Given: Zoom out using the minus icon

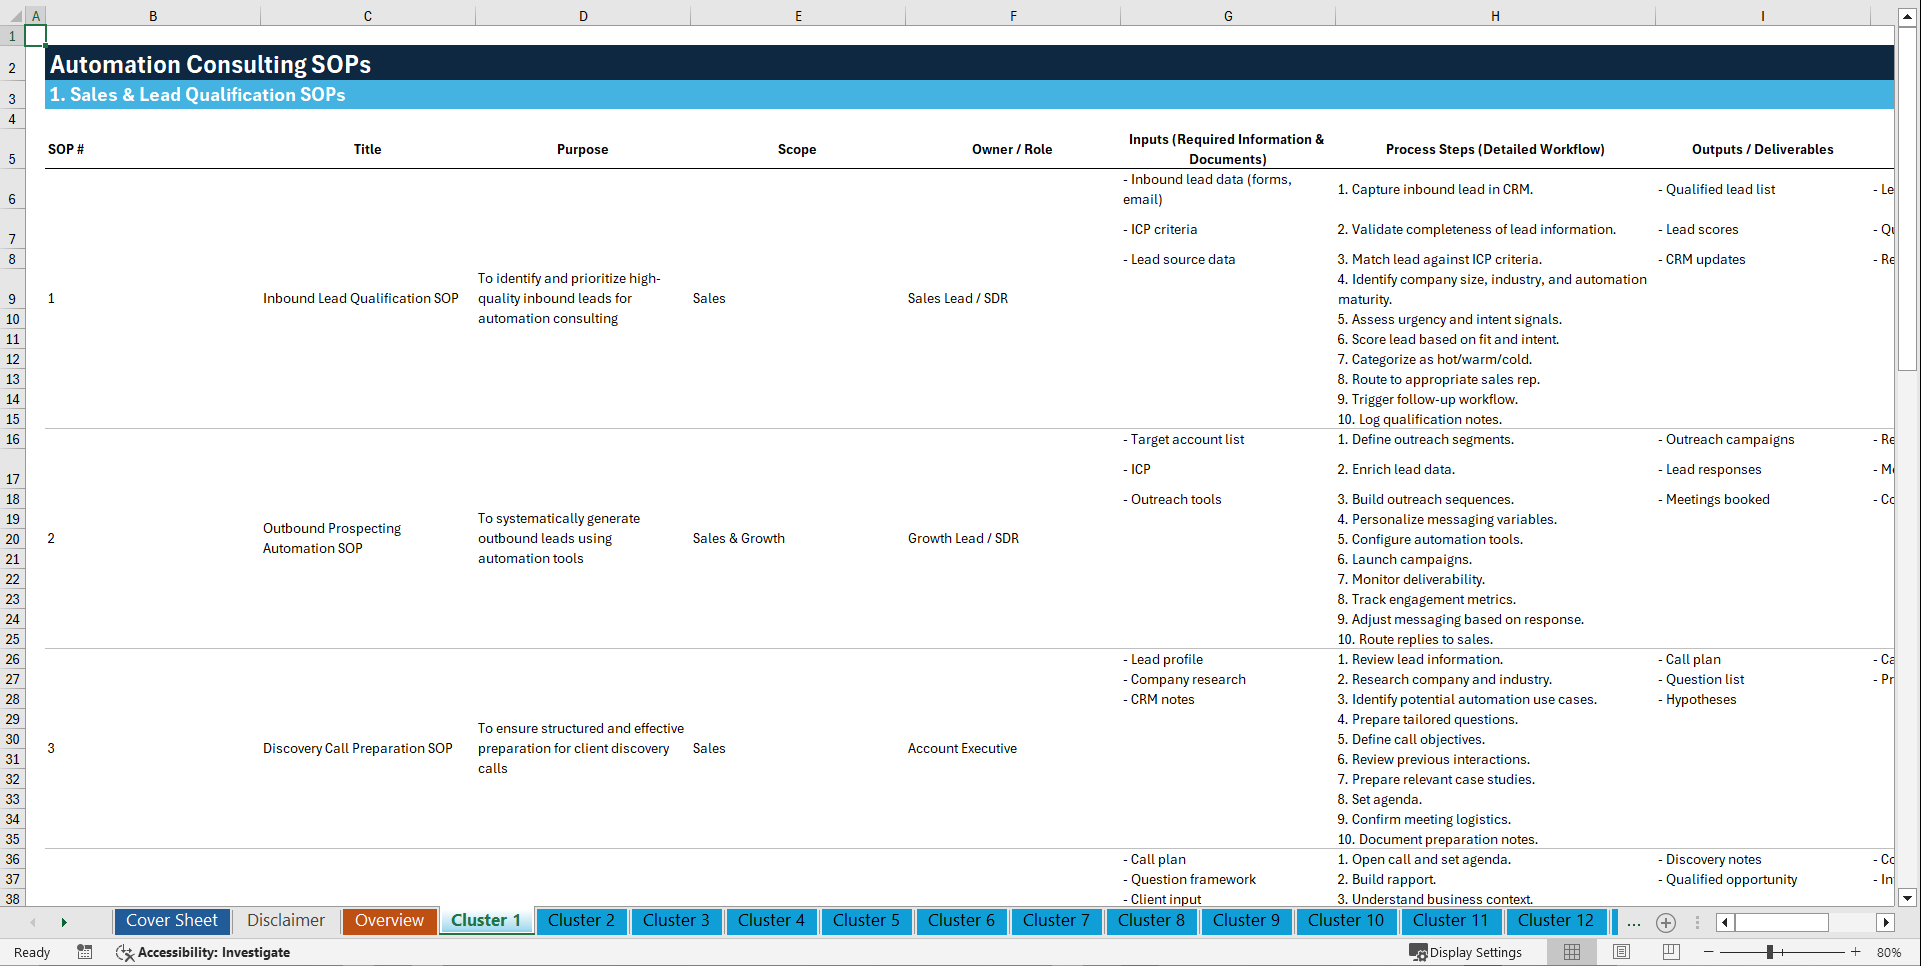Looking at the screenshot, I should pyautogui.click(x=1709, y=952).
